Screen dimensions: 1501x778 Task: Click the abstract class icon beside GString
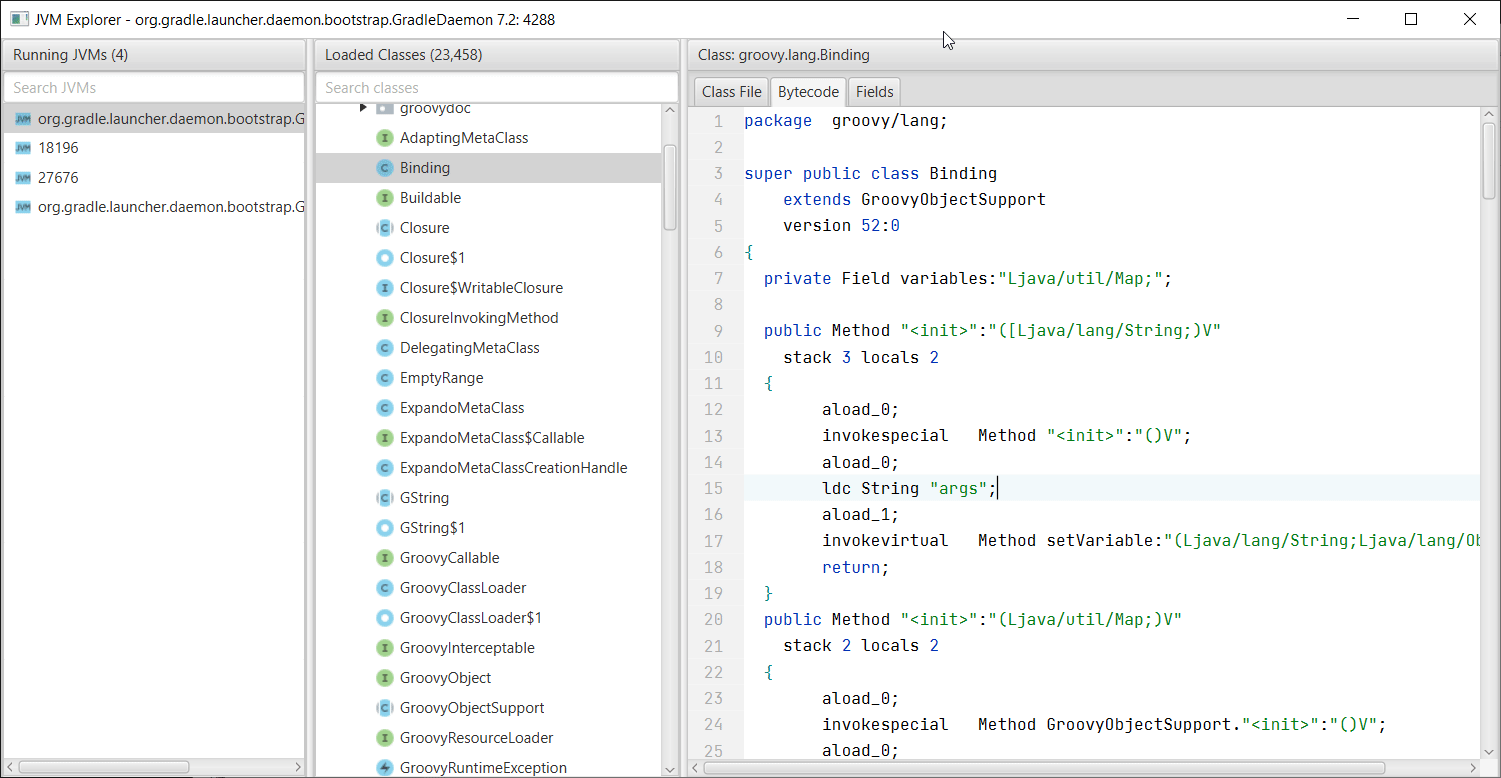[384, 498]
